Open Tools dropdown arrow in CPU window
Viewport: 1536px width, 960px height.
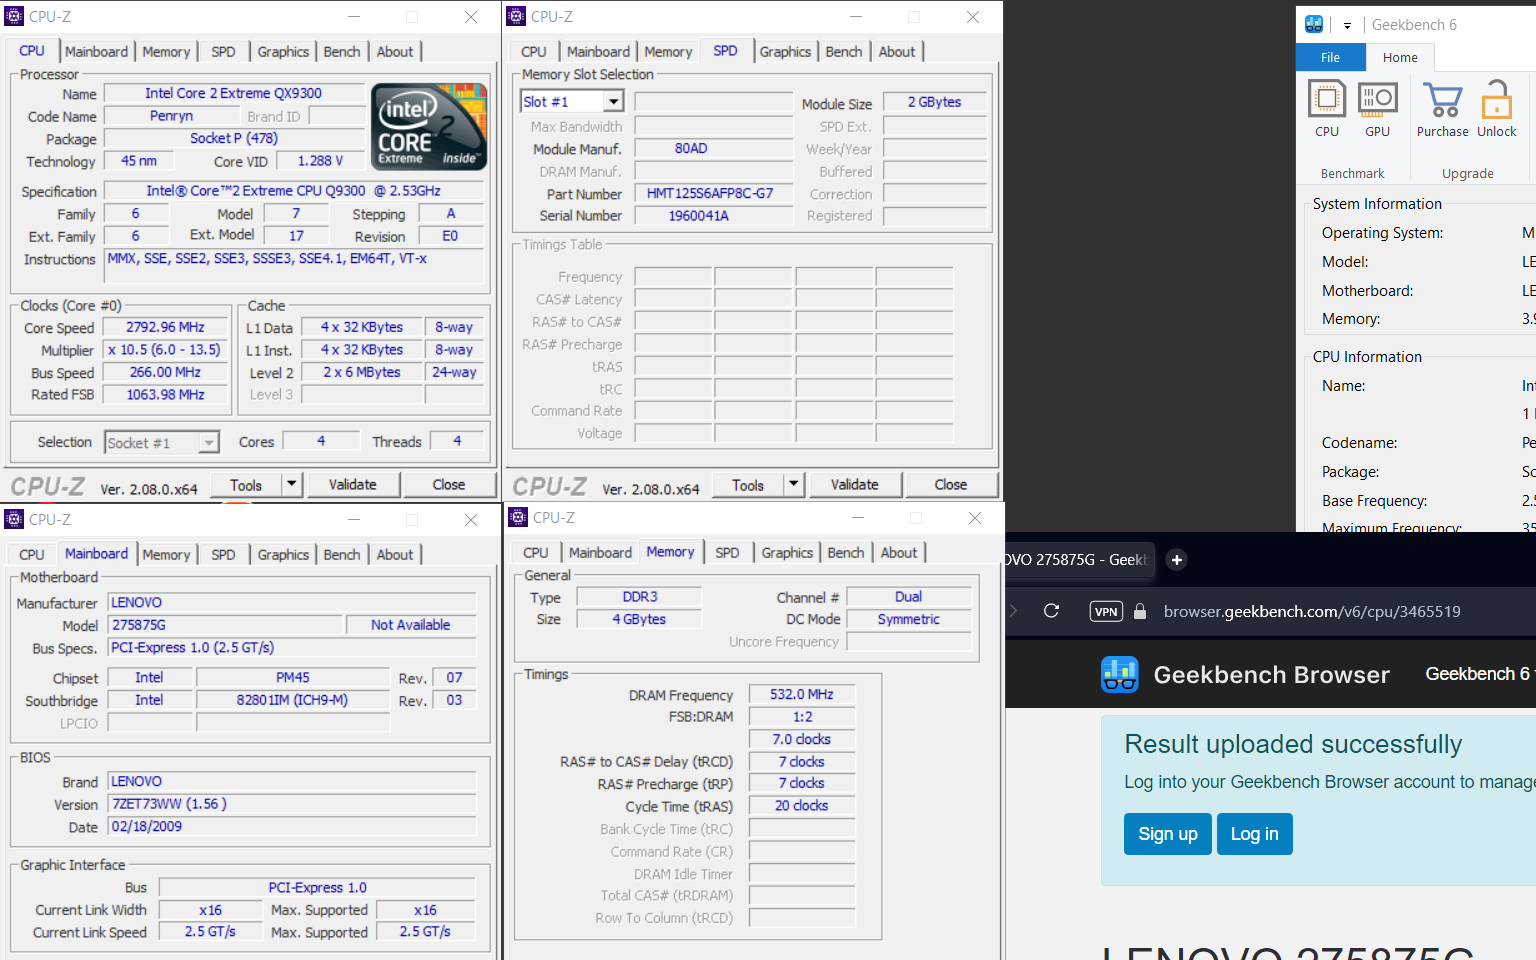(291, 484)
